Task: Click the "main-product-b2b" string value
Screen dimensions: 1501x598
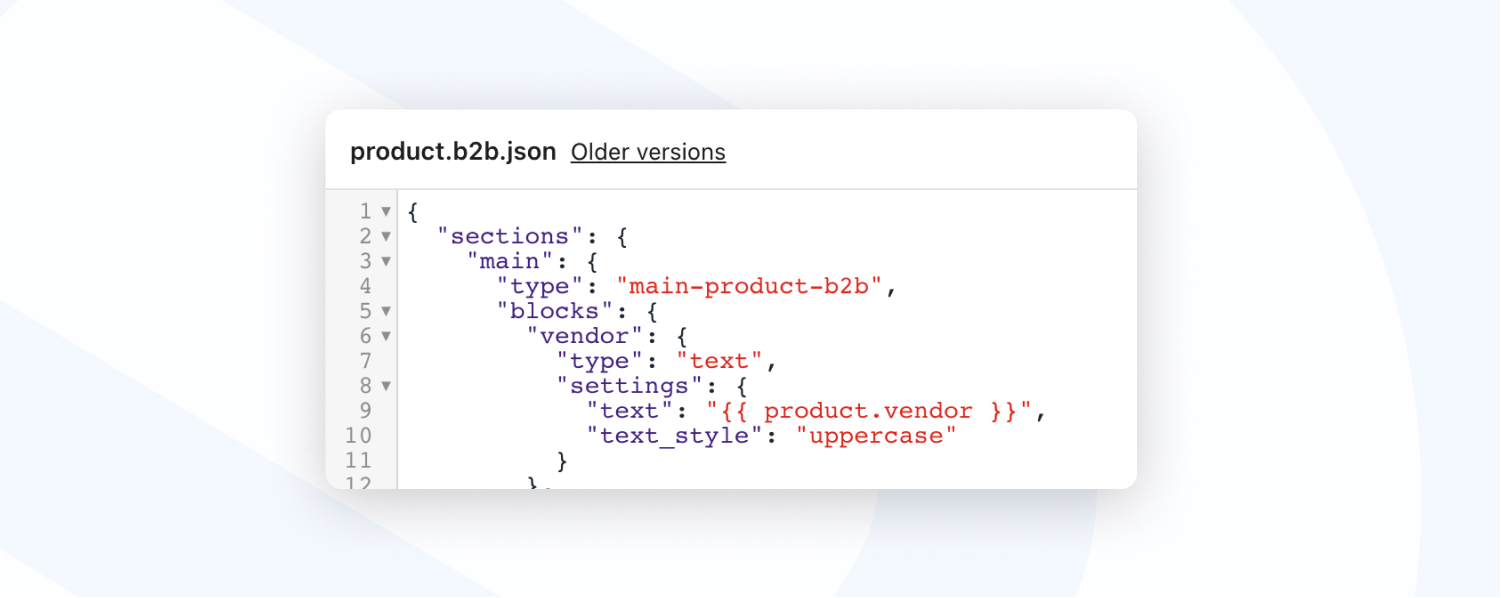Action: point(750,287)
